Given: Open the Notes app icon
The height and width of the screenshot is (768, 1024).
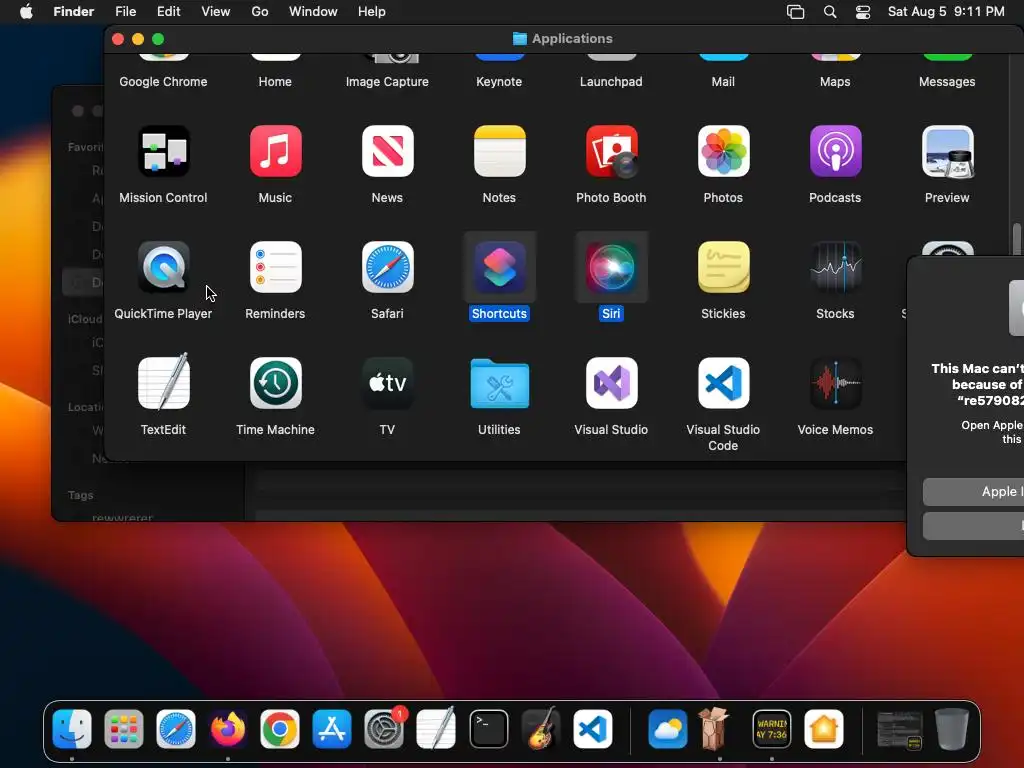Looking at the screenshot, I should (499, 152).
